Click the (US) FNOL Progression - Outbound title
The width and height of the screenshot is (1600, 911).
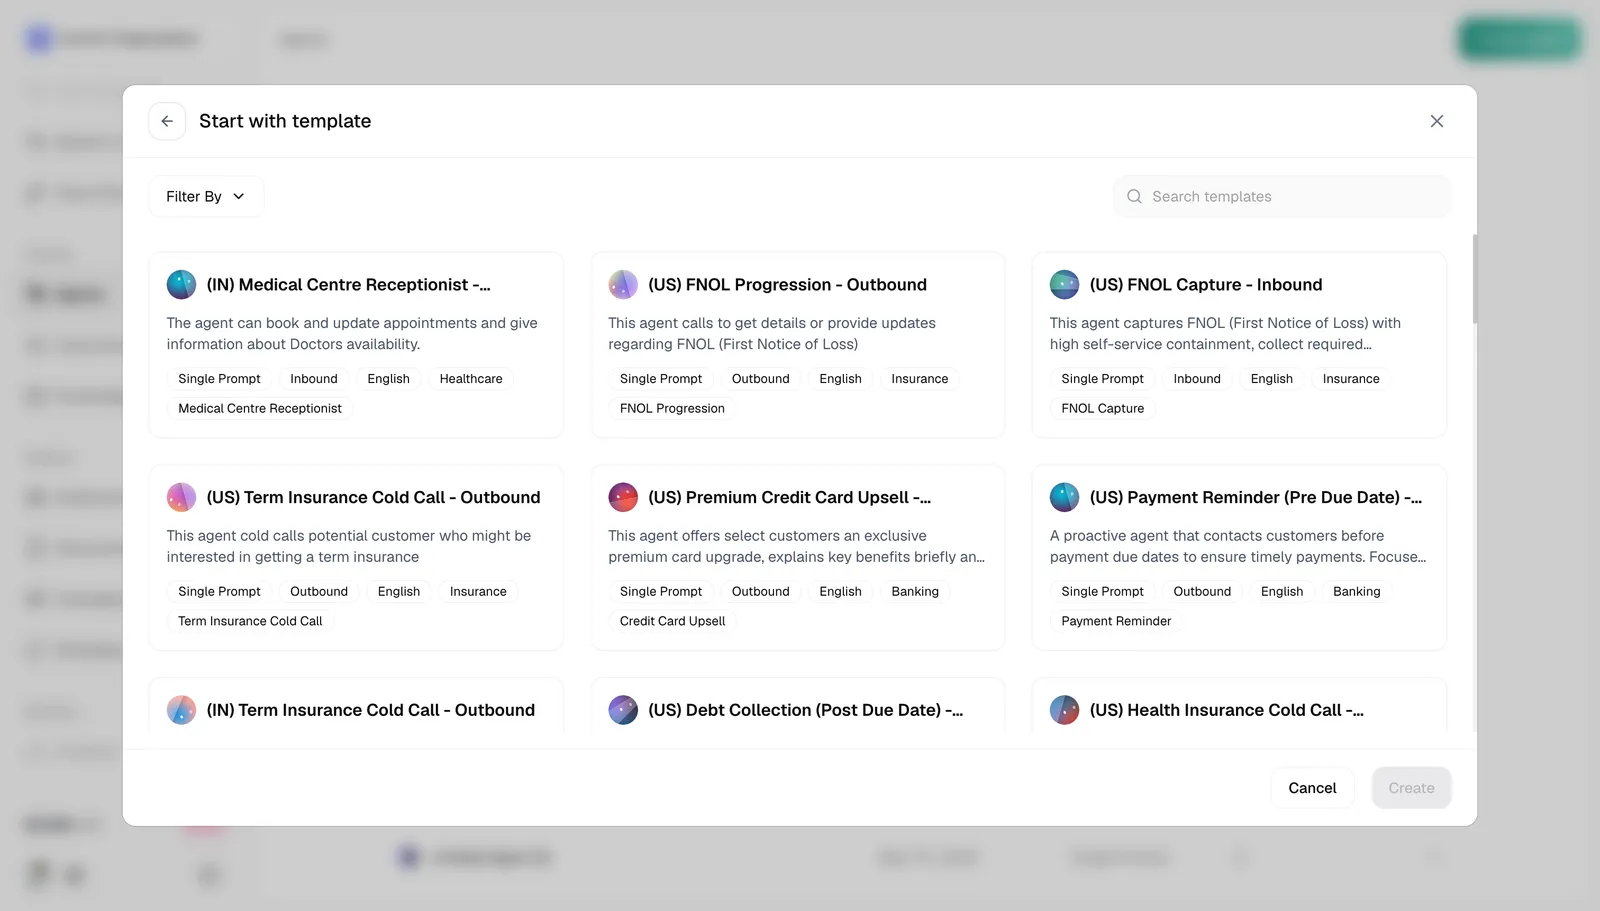(x=787, y=285)
